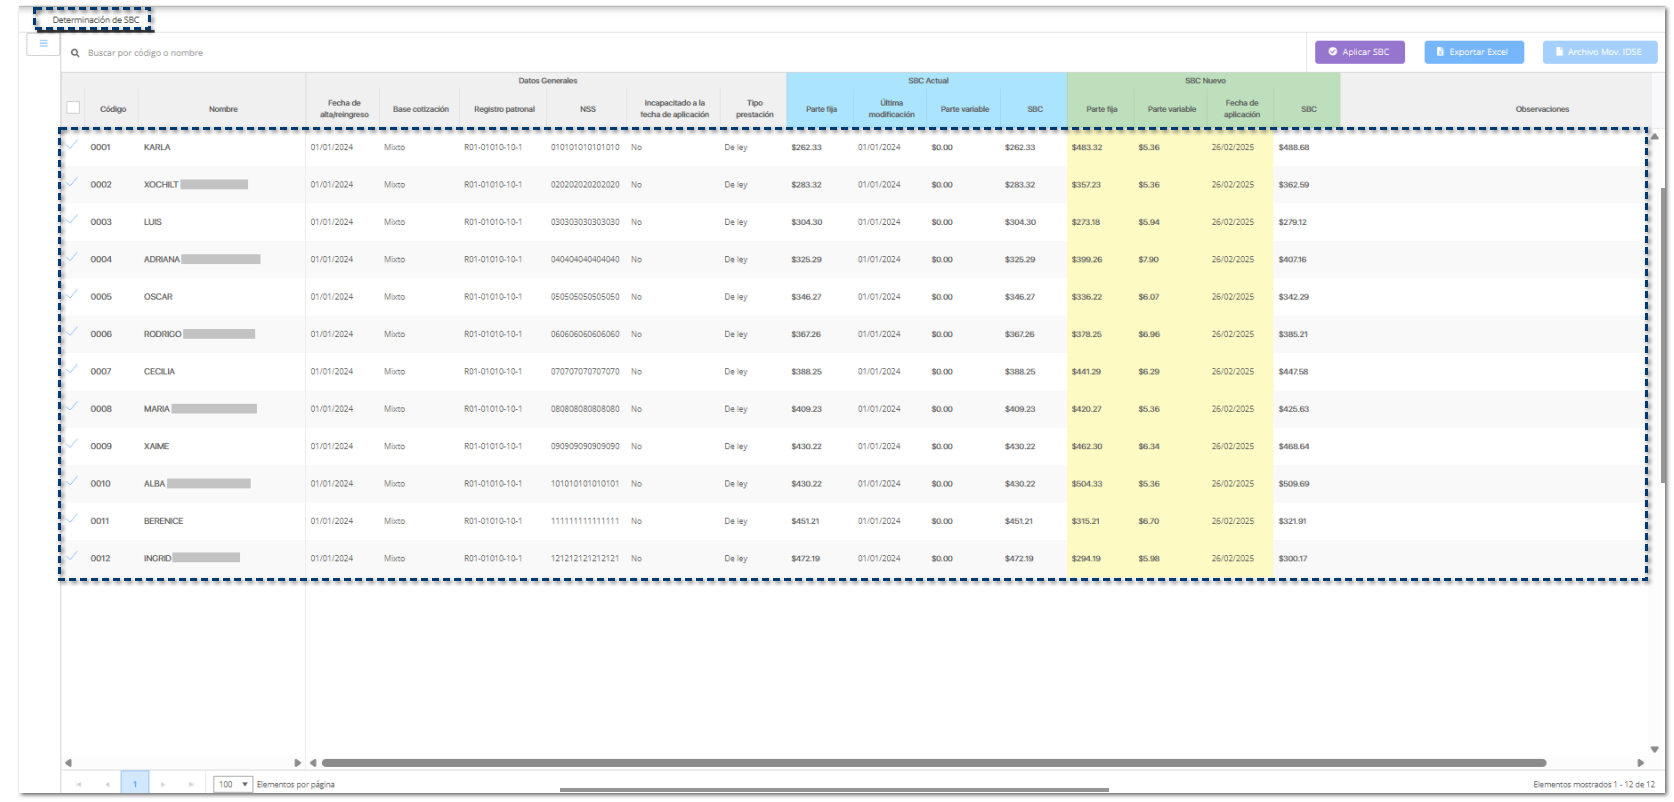The height and width of the screenshot is (802, 1674).
Task: Go to next page with pager arrow
Action: coord(163,784)
